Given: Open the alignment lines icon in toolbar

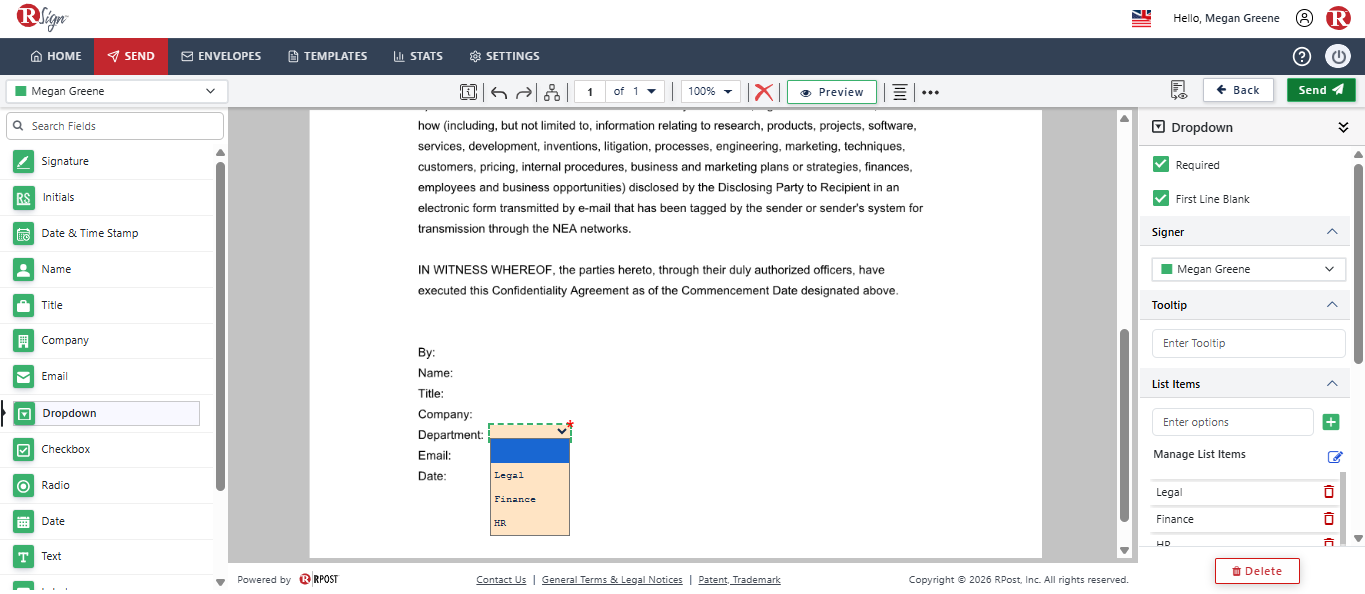Looking at the screenshot, I should pos(900,92).
